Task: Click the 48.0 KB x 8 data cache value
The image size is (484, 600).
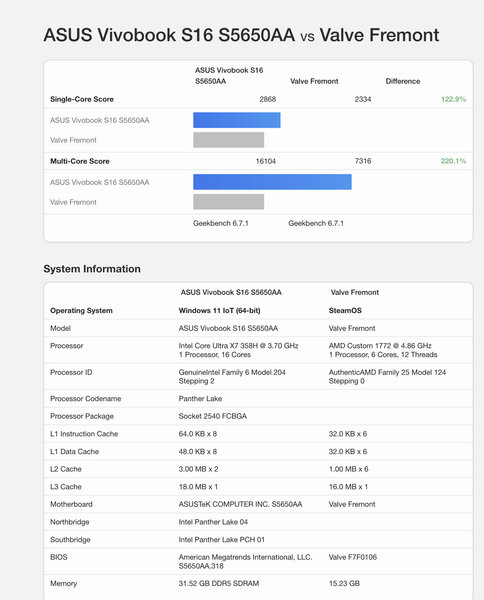Action: (x=197, y=452)
